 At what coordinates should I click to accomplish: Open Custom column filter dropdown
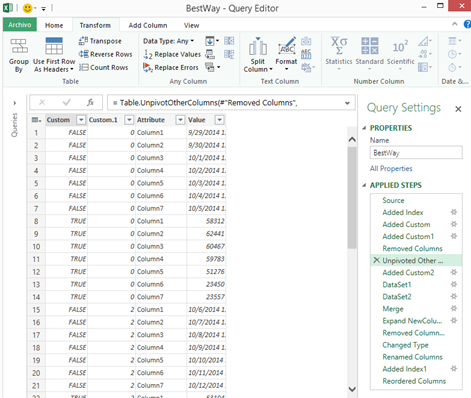click(x=81, y=120)
